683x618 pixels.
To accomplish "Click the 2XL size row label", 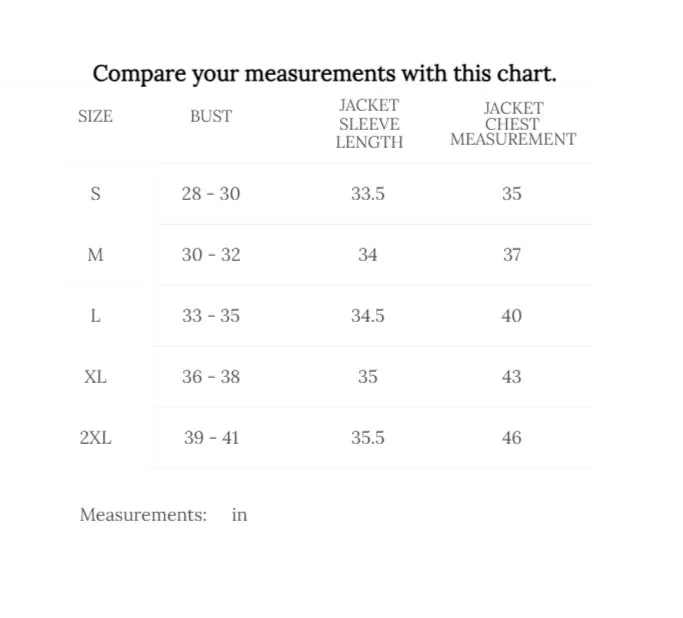I will (x=95, y=438).
